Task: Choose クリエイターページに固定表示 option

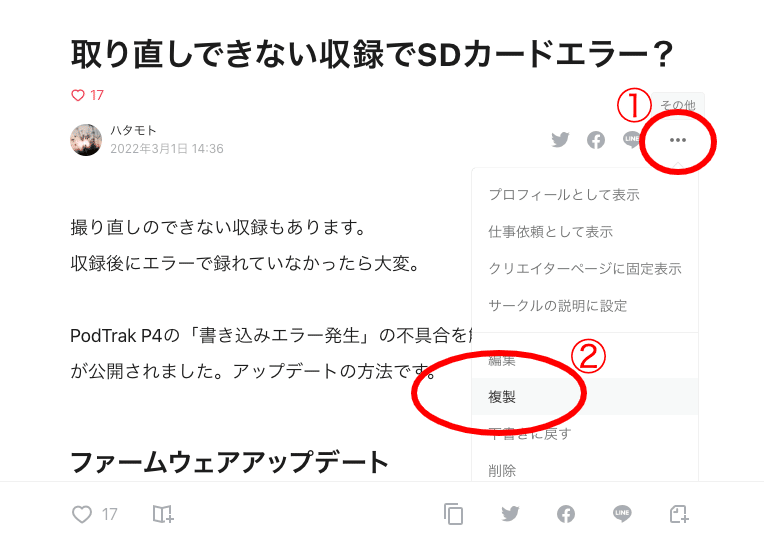Action: [x=585, y=269]
